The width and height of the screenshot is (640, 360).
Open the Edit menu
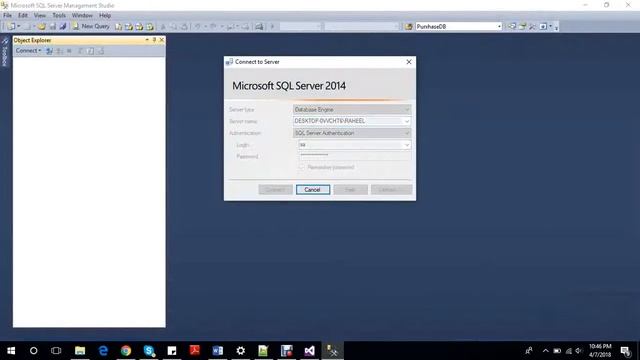[23, 15]
